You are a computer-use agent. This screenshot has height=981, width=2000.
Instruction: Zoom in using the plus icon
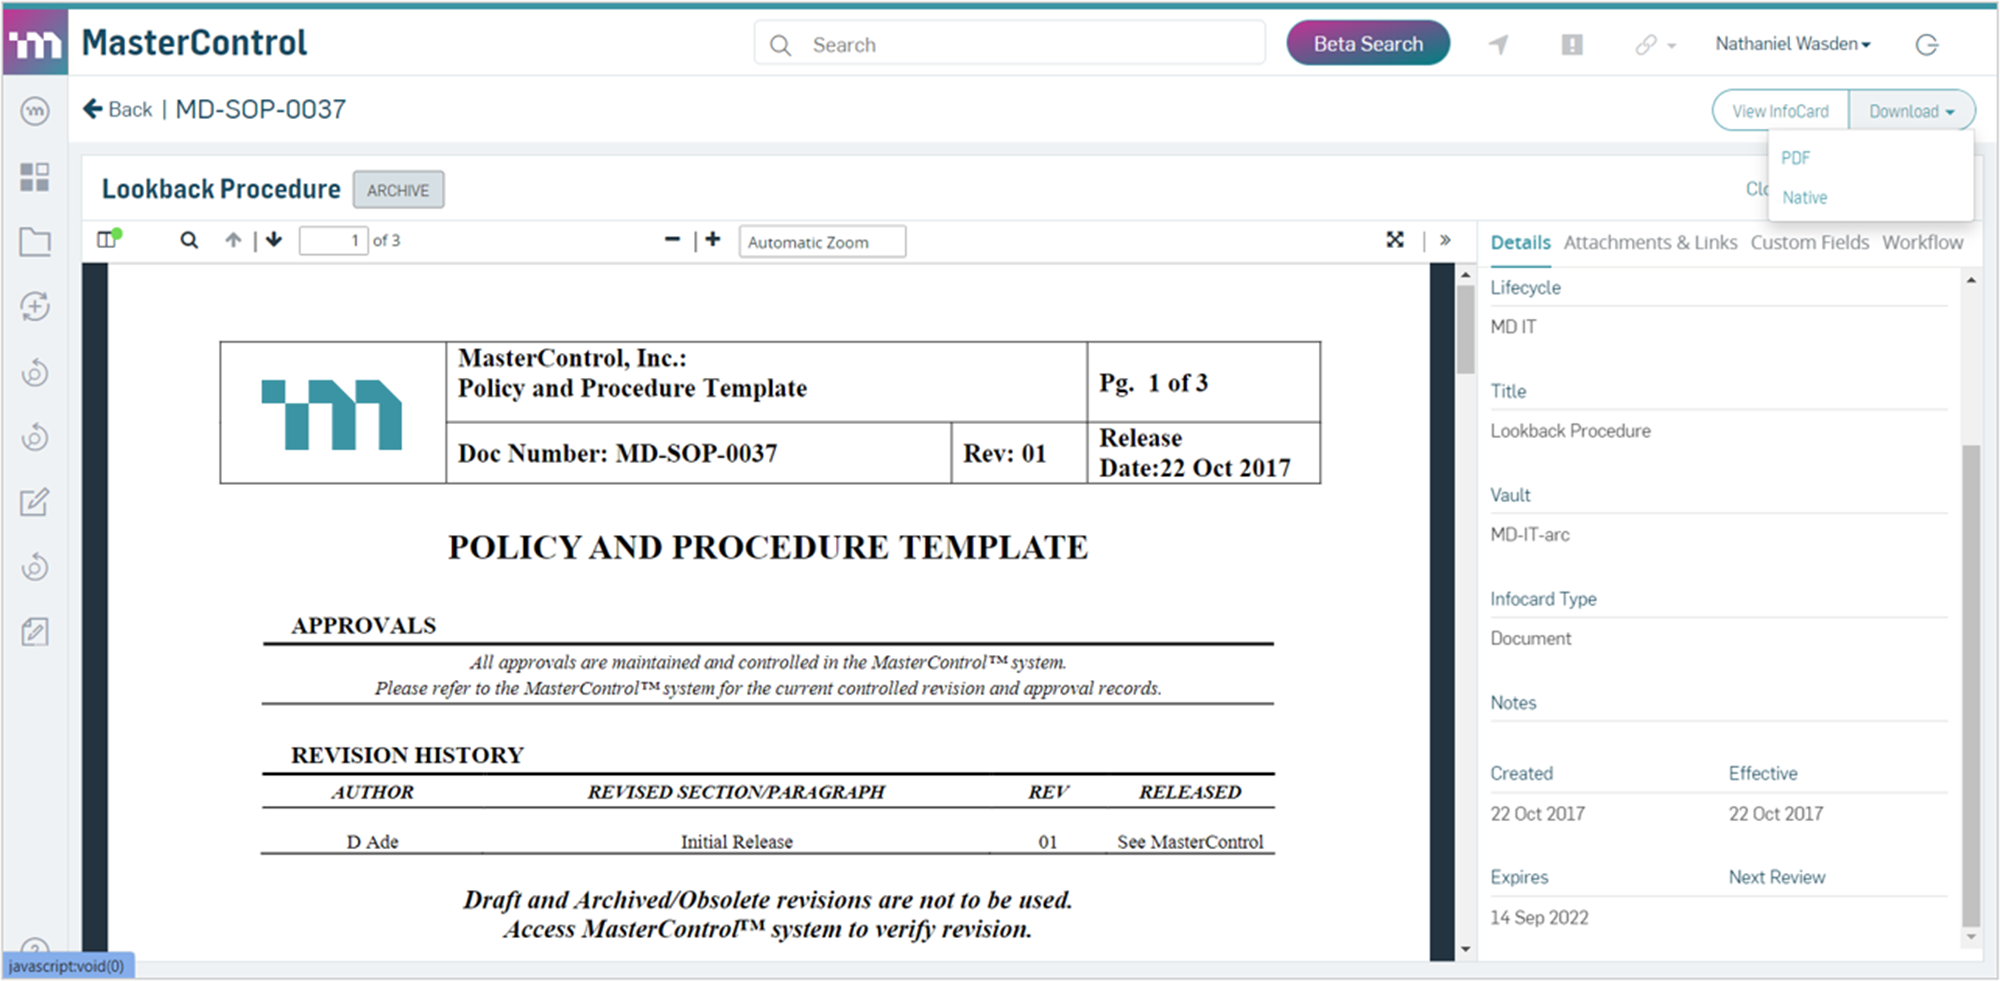point(713,240)
